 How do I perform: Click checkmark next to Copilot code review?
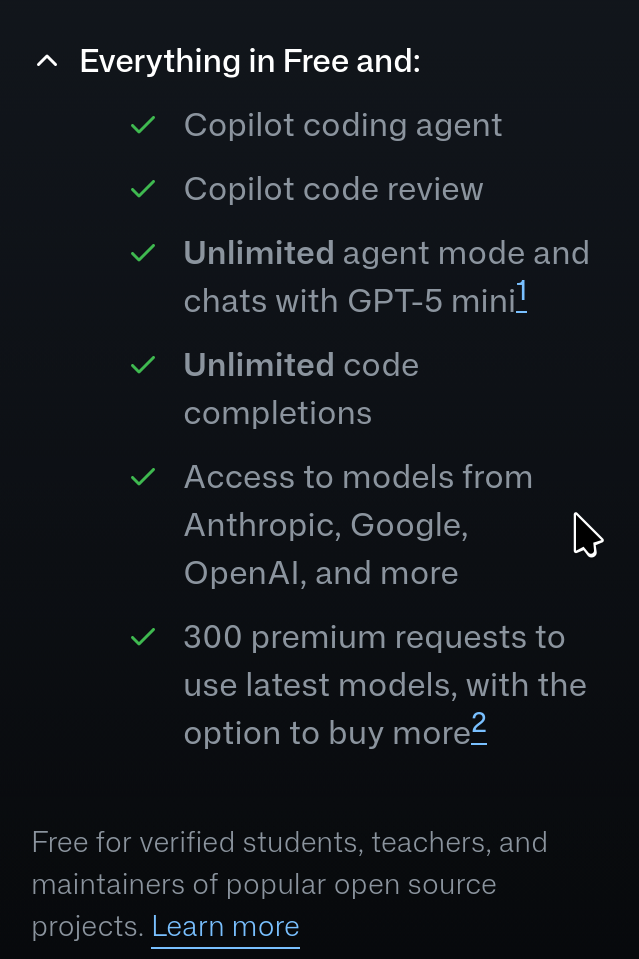click(143, 188)
